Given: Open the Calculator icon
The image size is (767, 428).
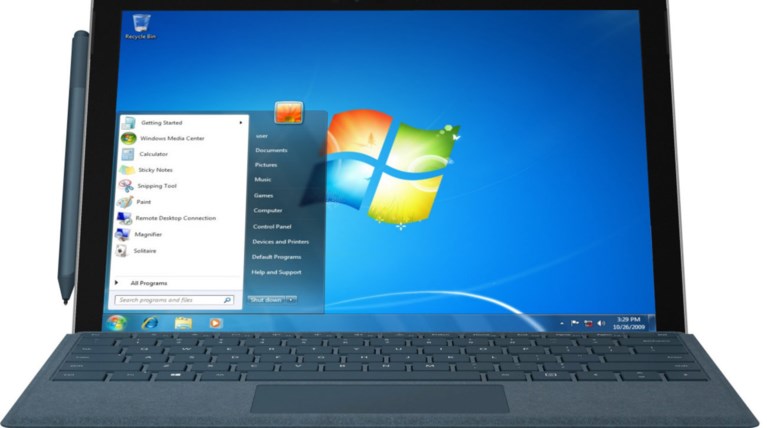Looking at the screenshot, I should click(x=128, y=154).
